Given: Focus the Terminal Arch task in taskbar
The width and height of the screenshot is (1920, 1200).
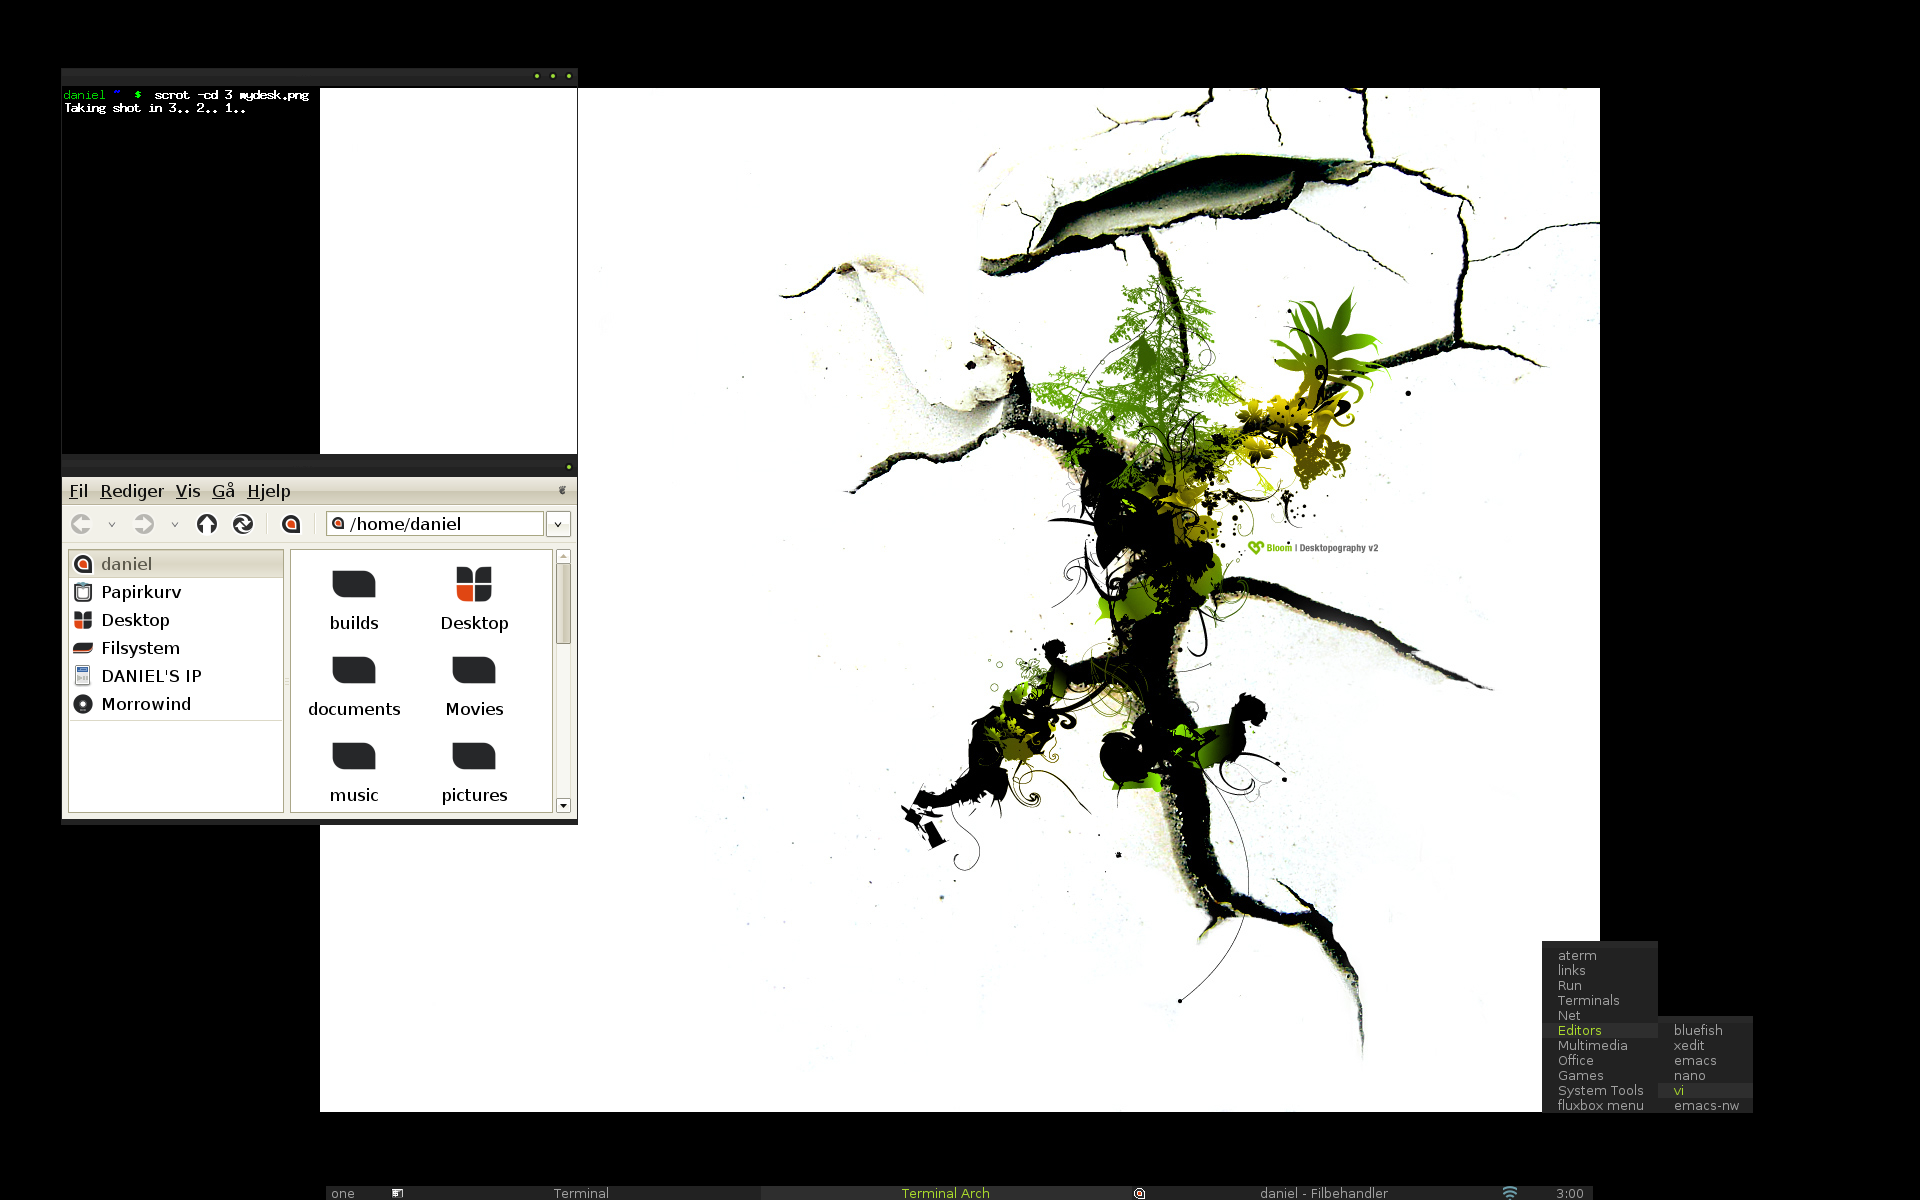Looking at the screenshot, I should [x=945, y=1193].
